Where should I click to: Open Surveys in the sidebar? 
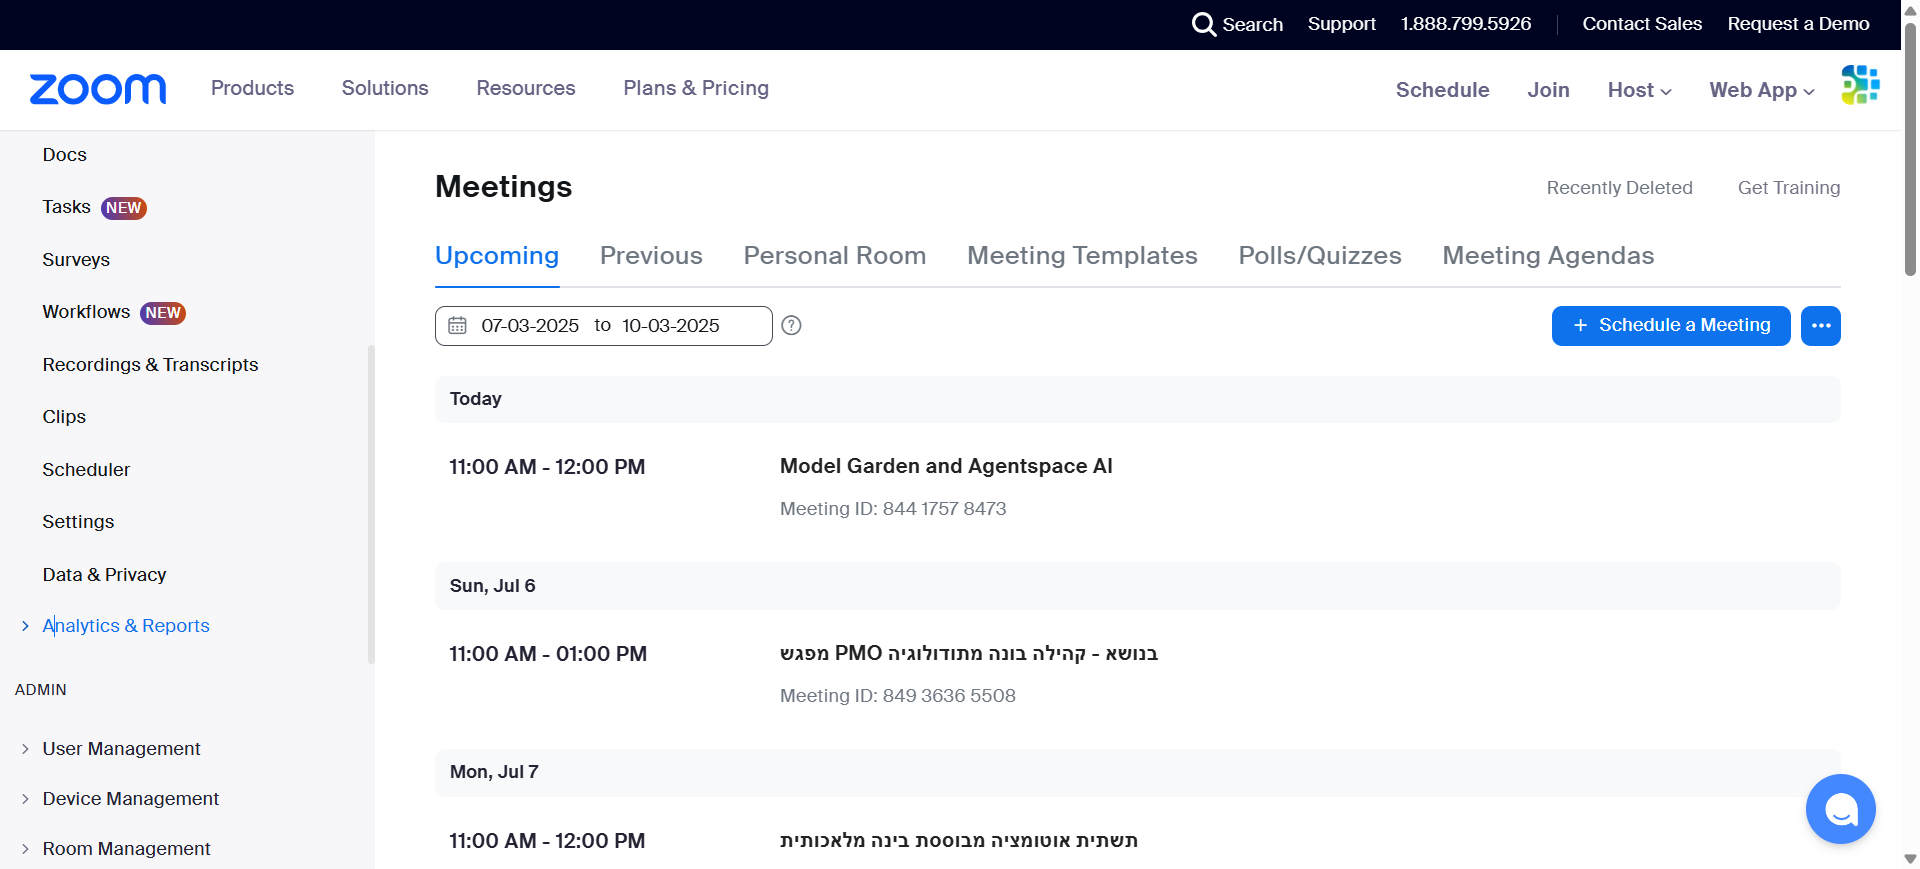(76, 260)
